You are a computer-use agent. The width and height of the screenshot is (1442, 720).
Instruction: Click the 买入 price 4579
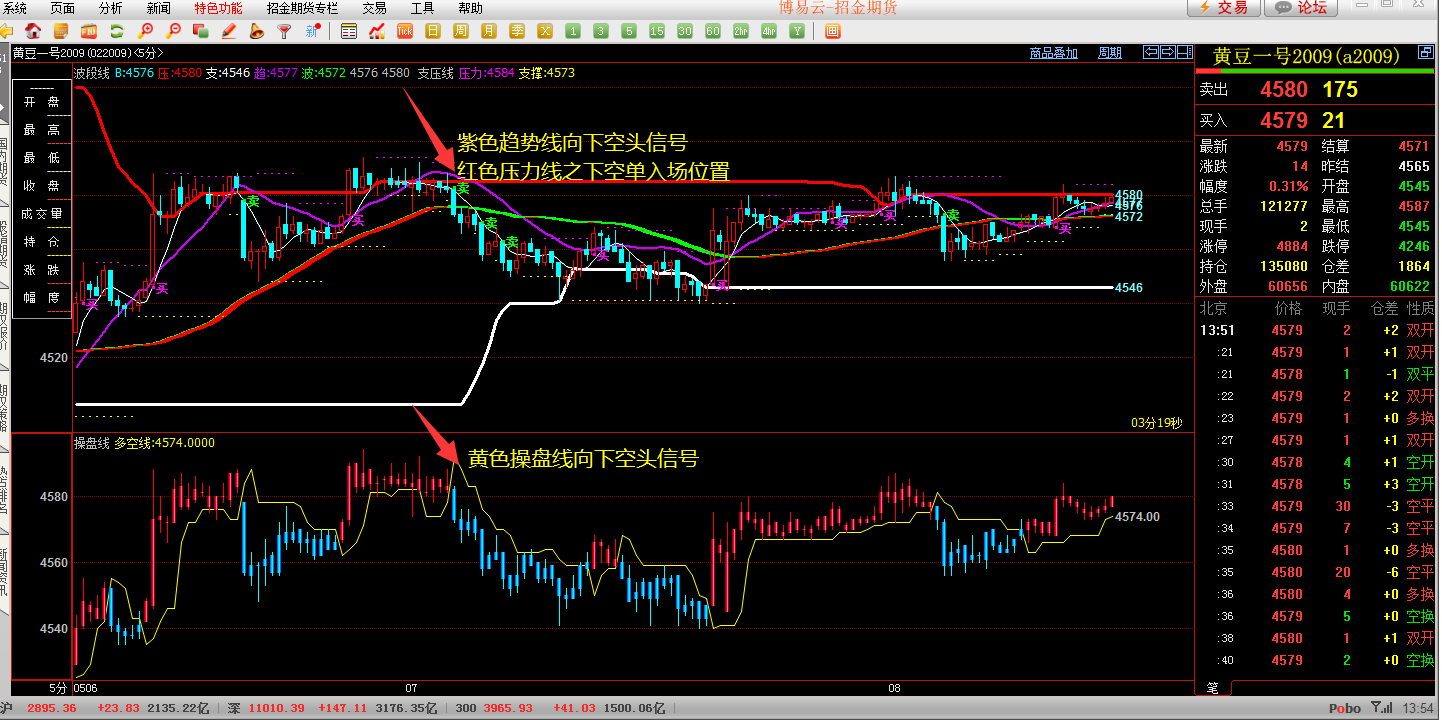(1283, 121)
